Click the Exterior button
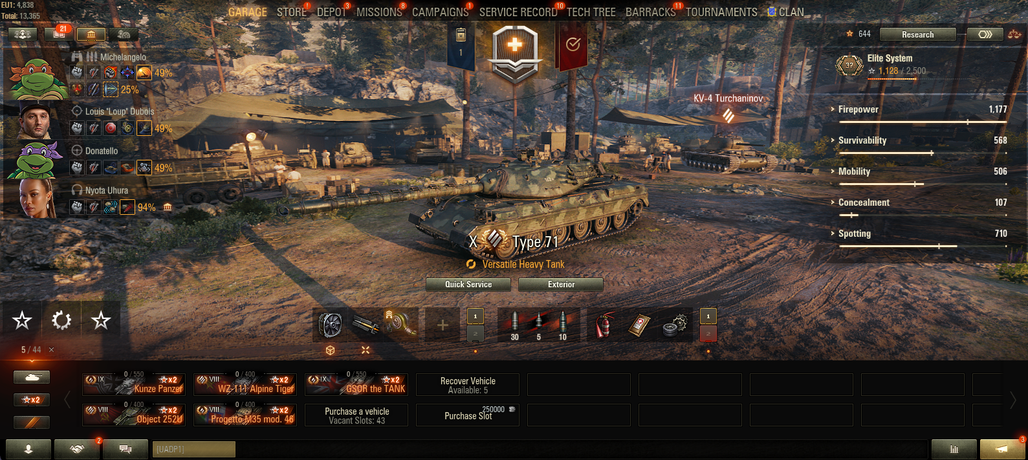Screen dimensions: 1028x460 pos(561,284)
